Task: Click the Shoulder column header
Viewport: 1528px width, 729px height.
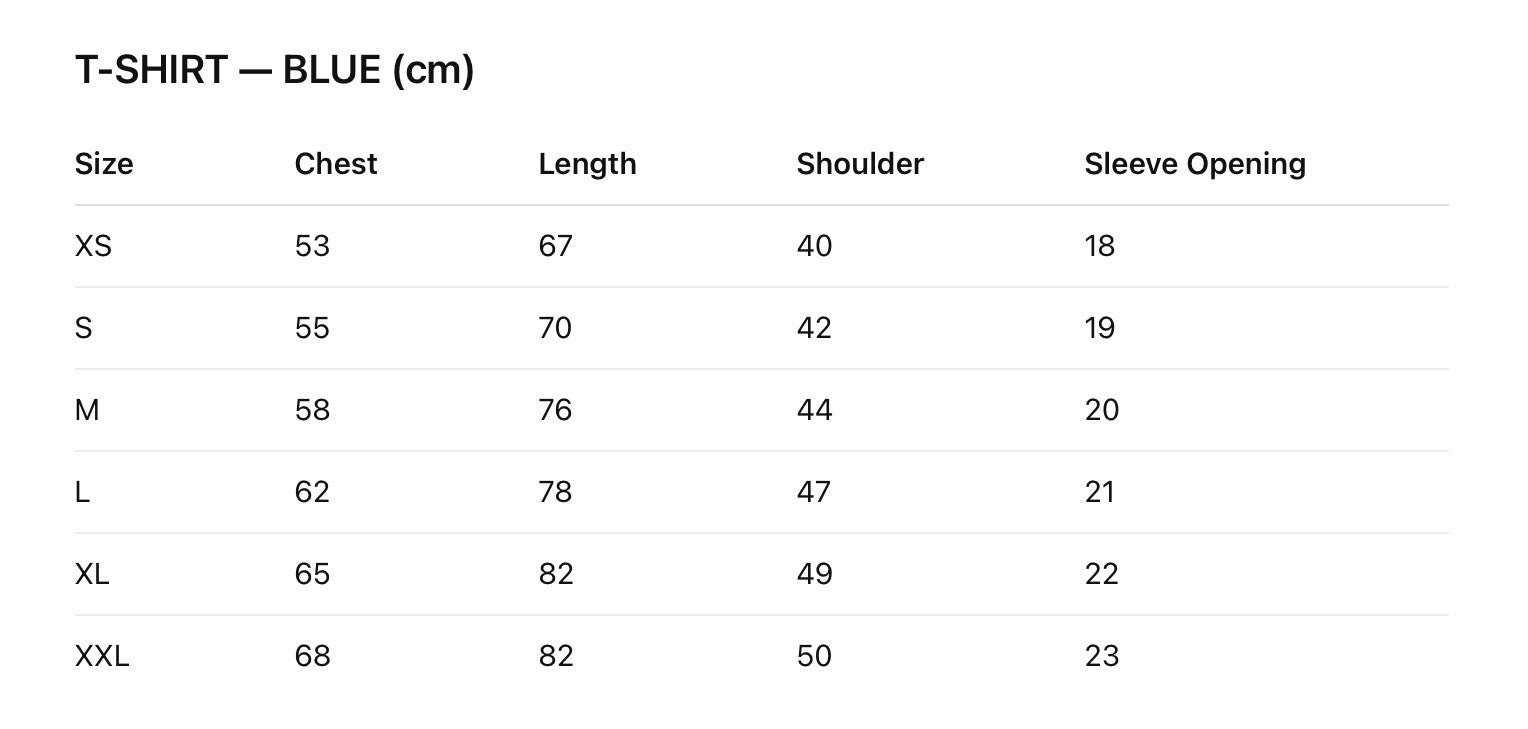Action: coord(860,164)
